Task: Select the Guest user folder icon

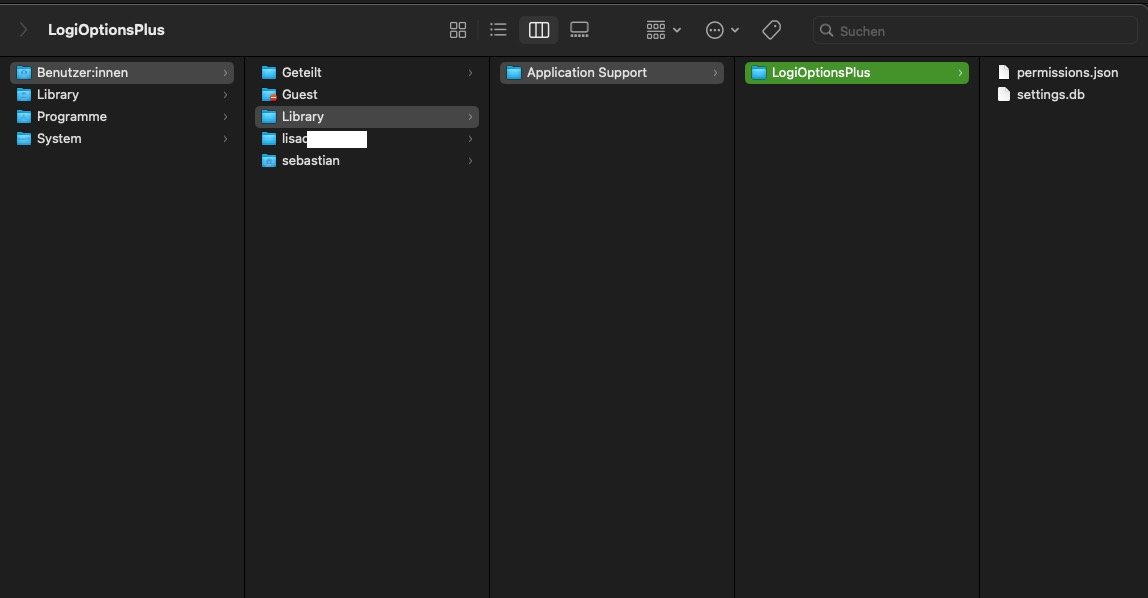Action: [268, 95]
